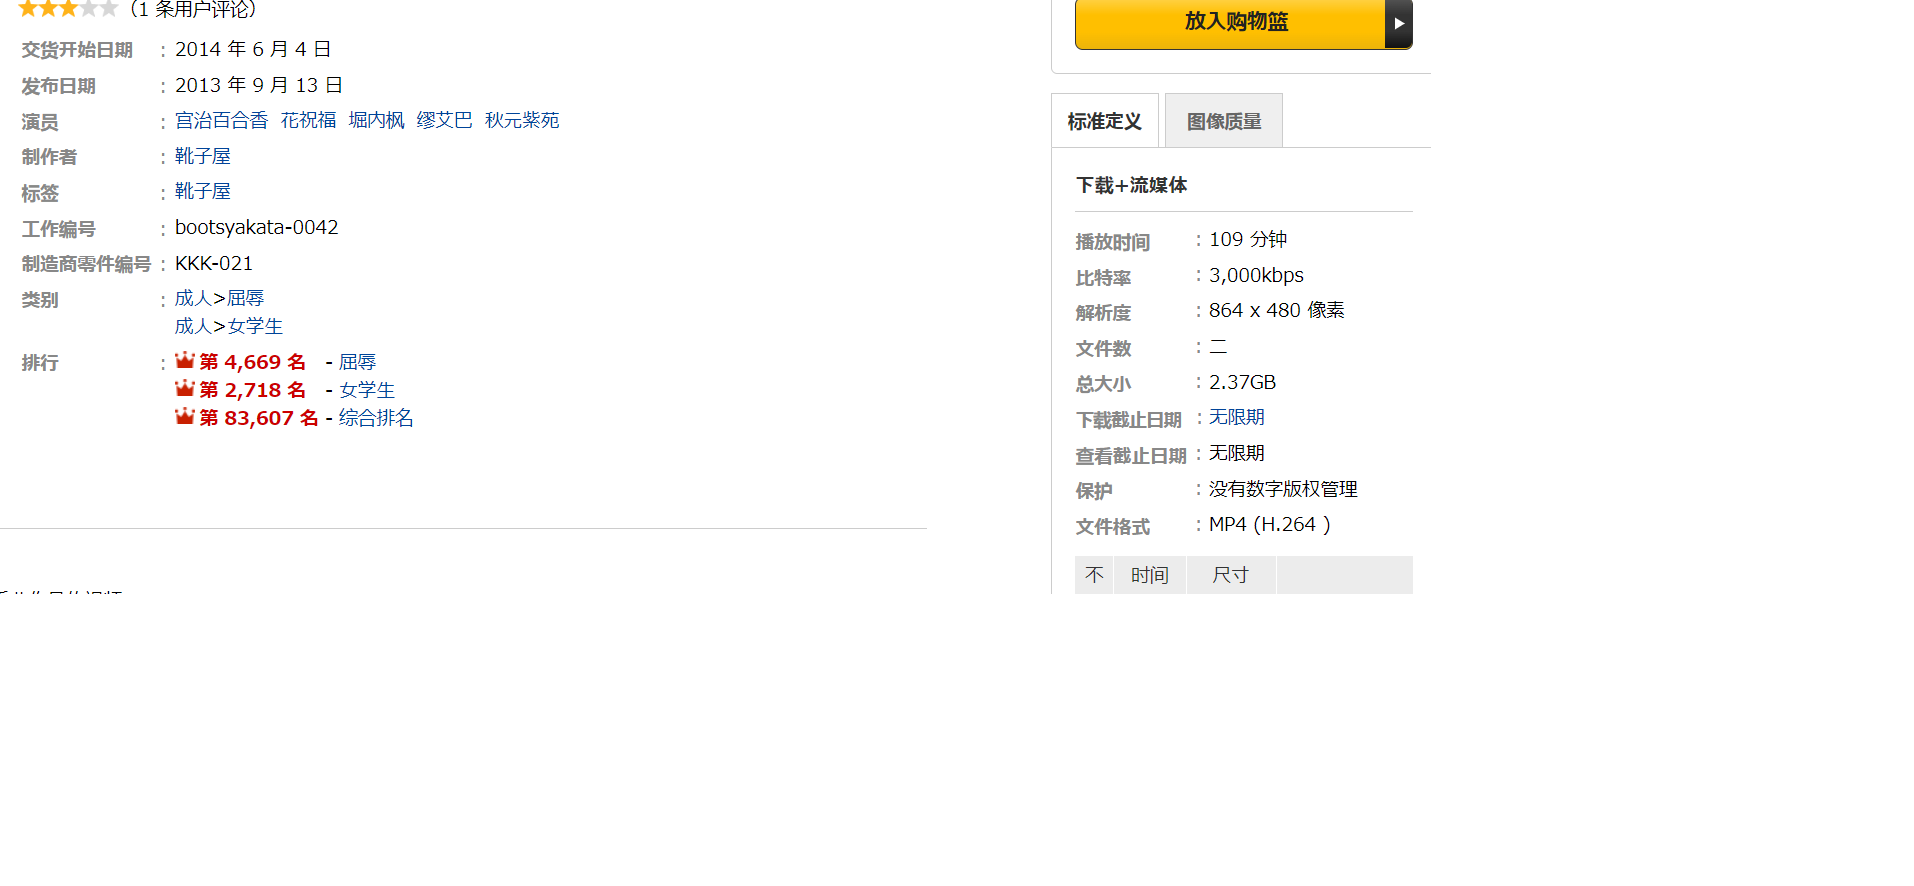Click the 不 table header cell

click(1094, 575)
